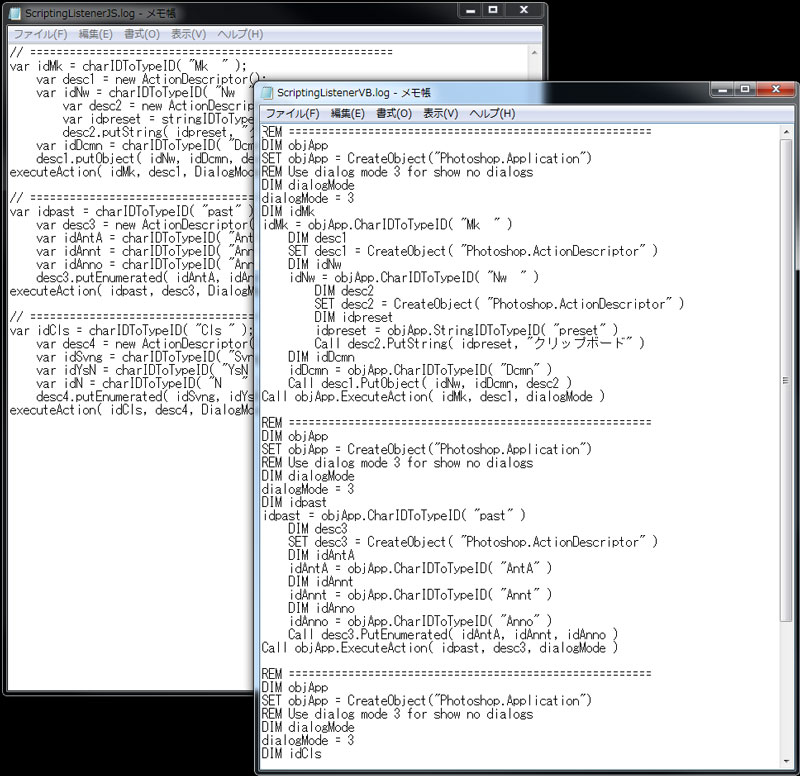The image size is (800, 776).
Task: Click notepad icon in ScriptingListenerJS.log title bar
Action: tap(15, 13)
